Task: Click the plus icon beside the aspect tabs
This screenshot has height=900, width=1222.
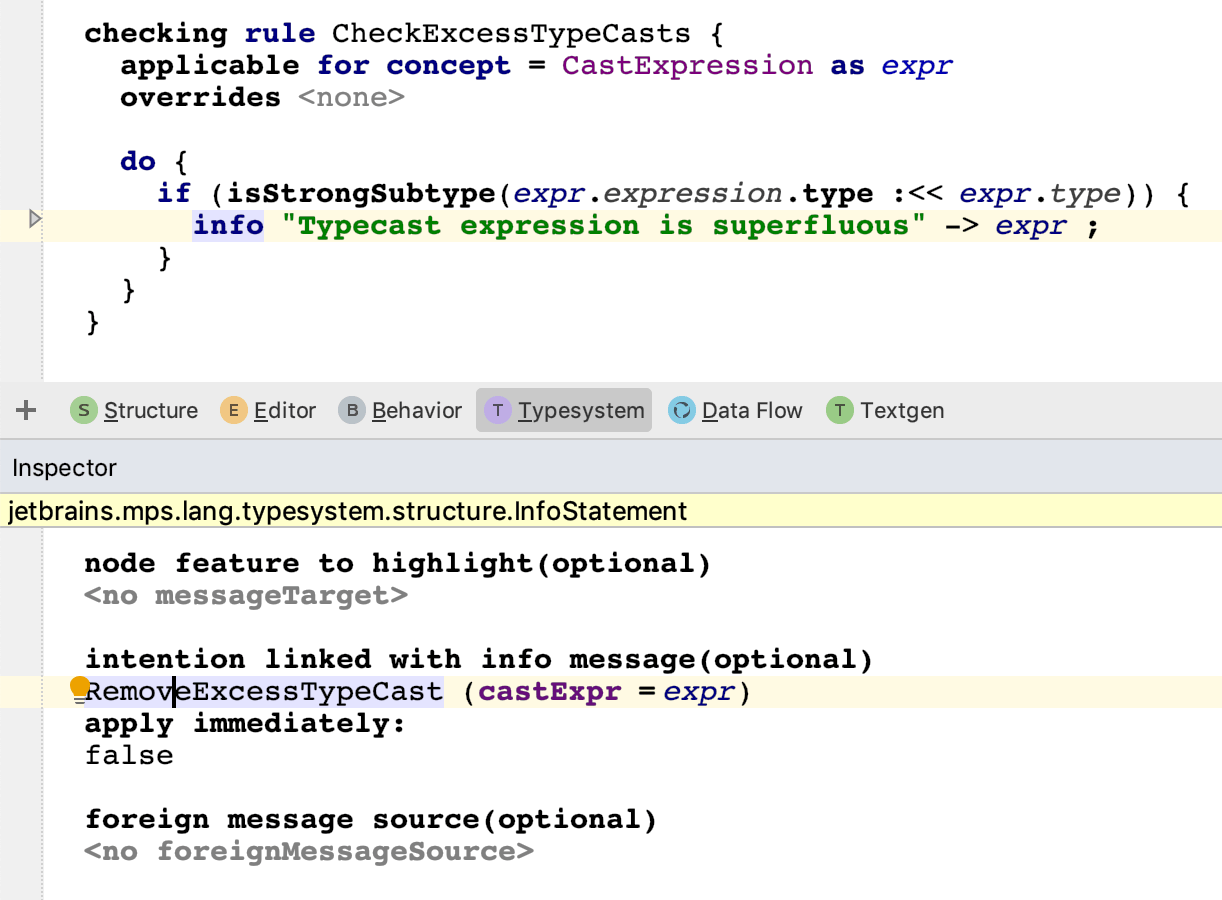Action: (27, 410)
